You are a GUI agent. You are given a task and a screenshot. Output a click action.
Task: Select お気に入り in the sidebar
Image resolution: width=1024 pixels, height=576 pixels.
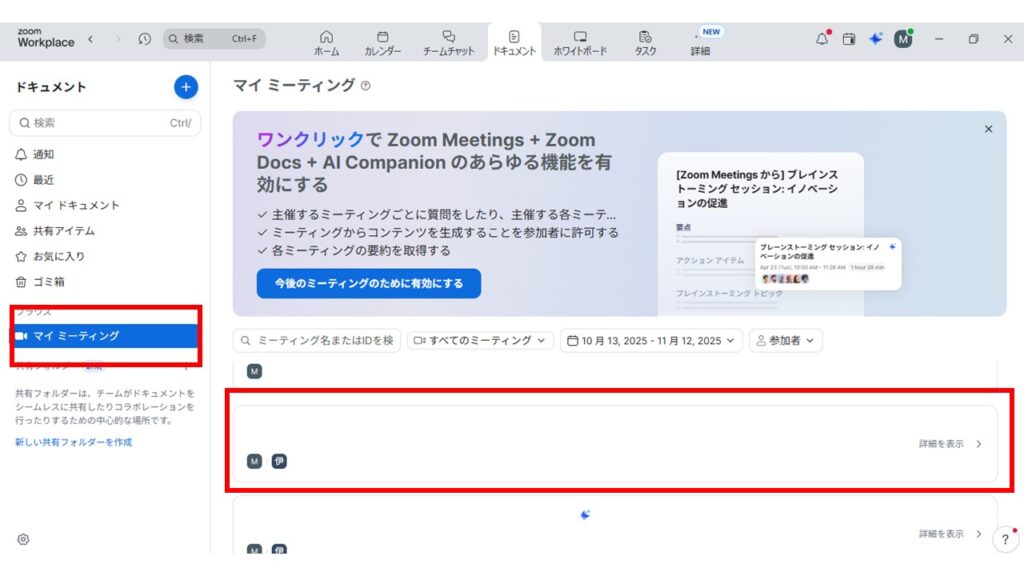[58, 256]
